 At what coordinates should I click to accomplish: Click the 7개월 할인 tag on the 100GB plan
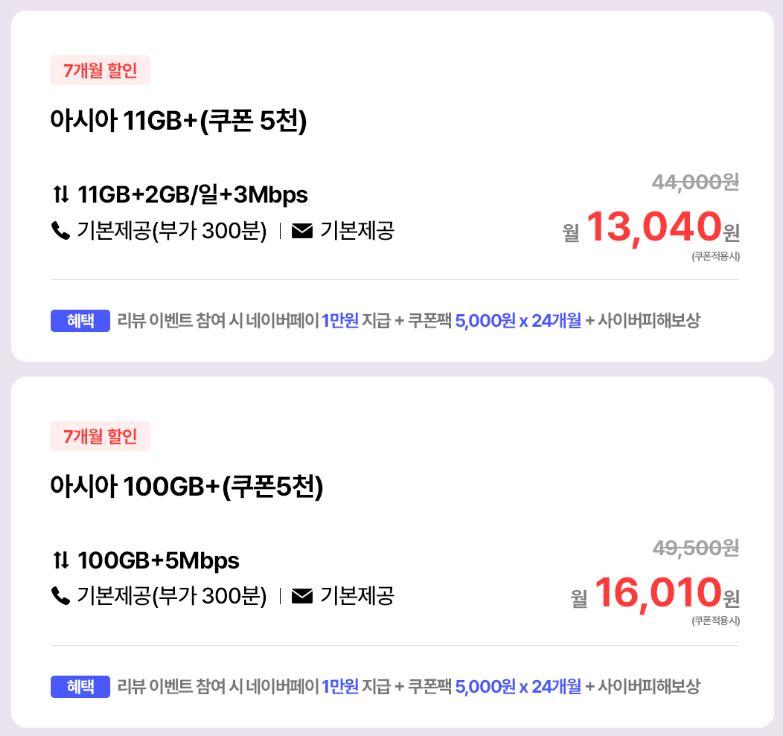[100, 437]
